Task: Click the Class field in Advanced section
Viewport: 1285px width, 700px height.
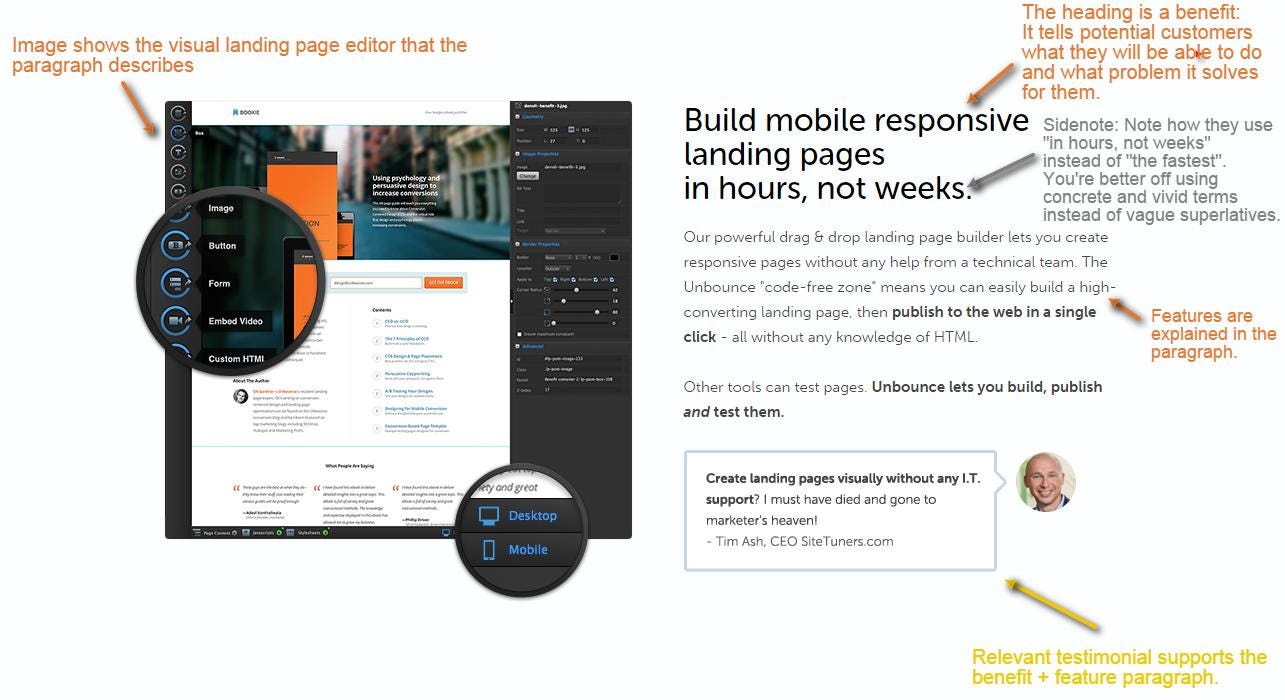Action: (x=583, y=369)
